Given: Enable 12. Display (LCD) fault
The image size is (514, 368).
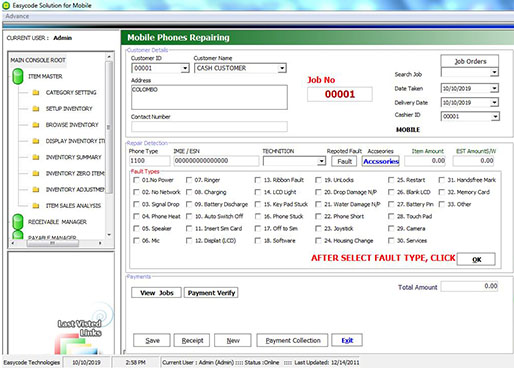Looking at the screenshot, I should [189, 240].
